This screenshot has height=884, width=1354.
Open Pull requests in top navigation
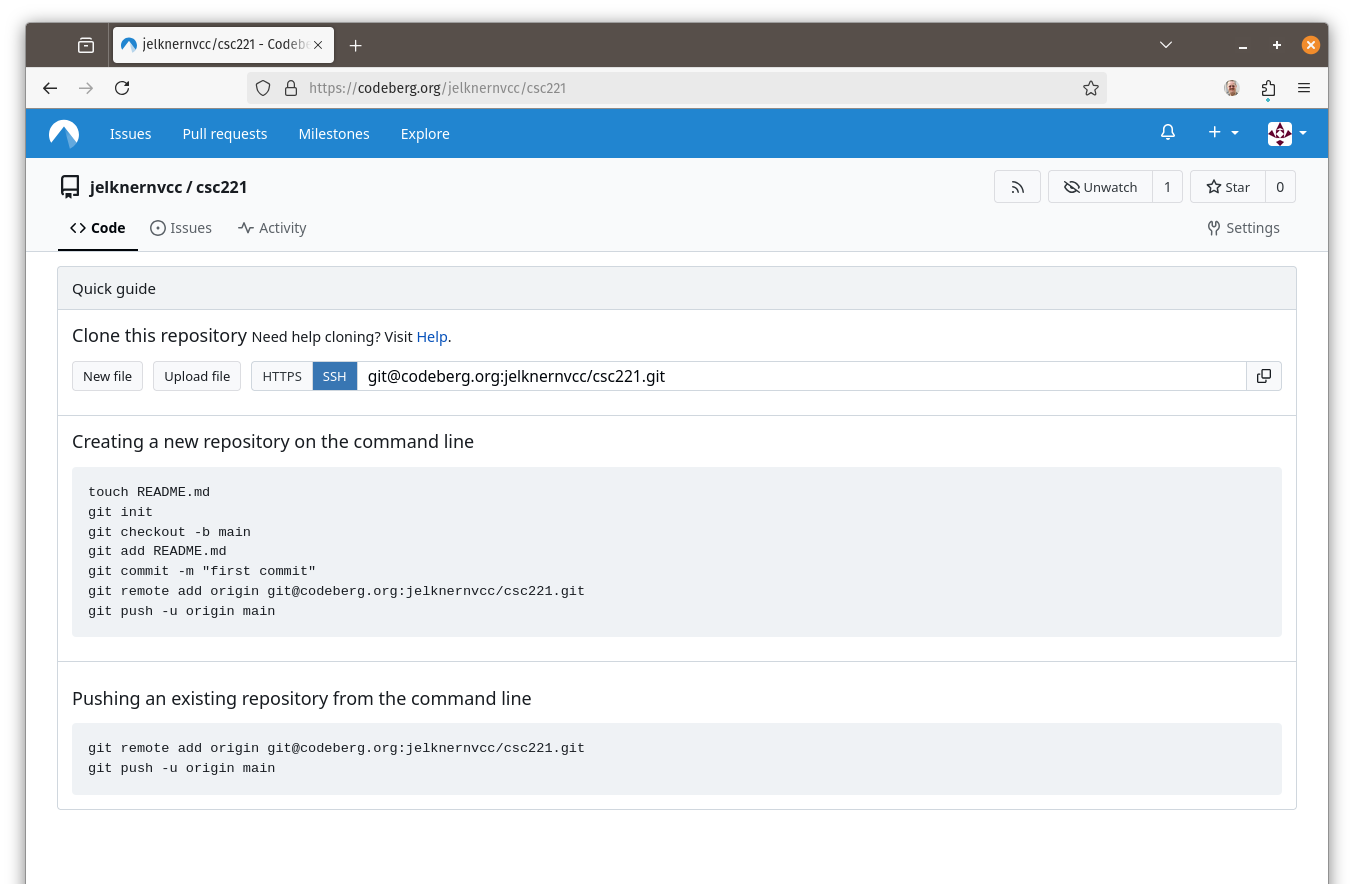[225, 134]
